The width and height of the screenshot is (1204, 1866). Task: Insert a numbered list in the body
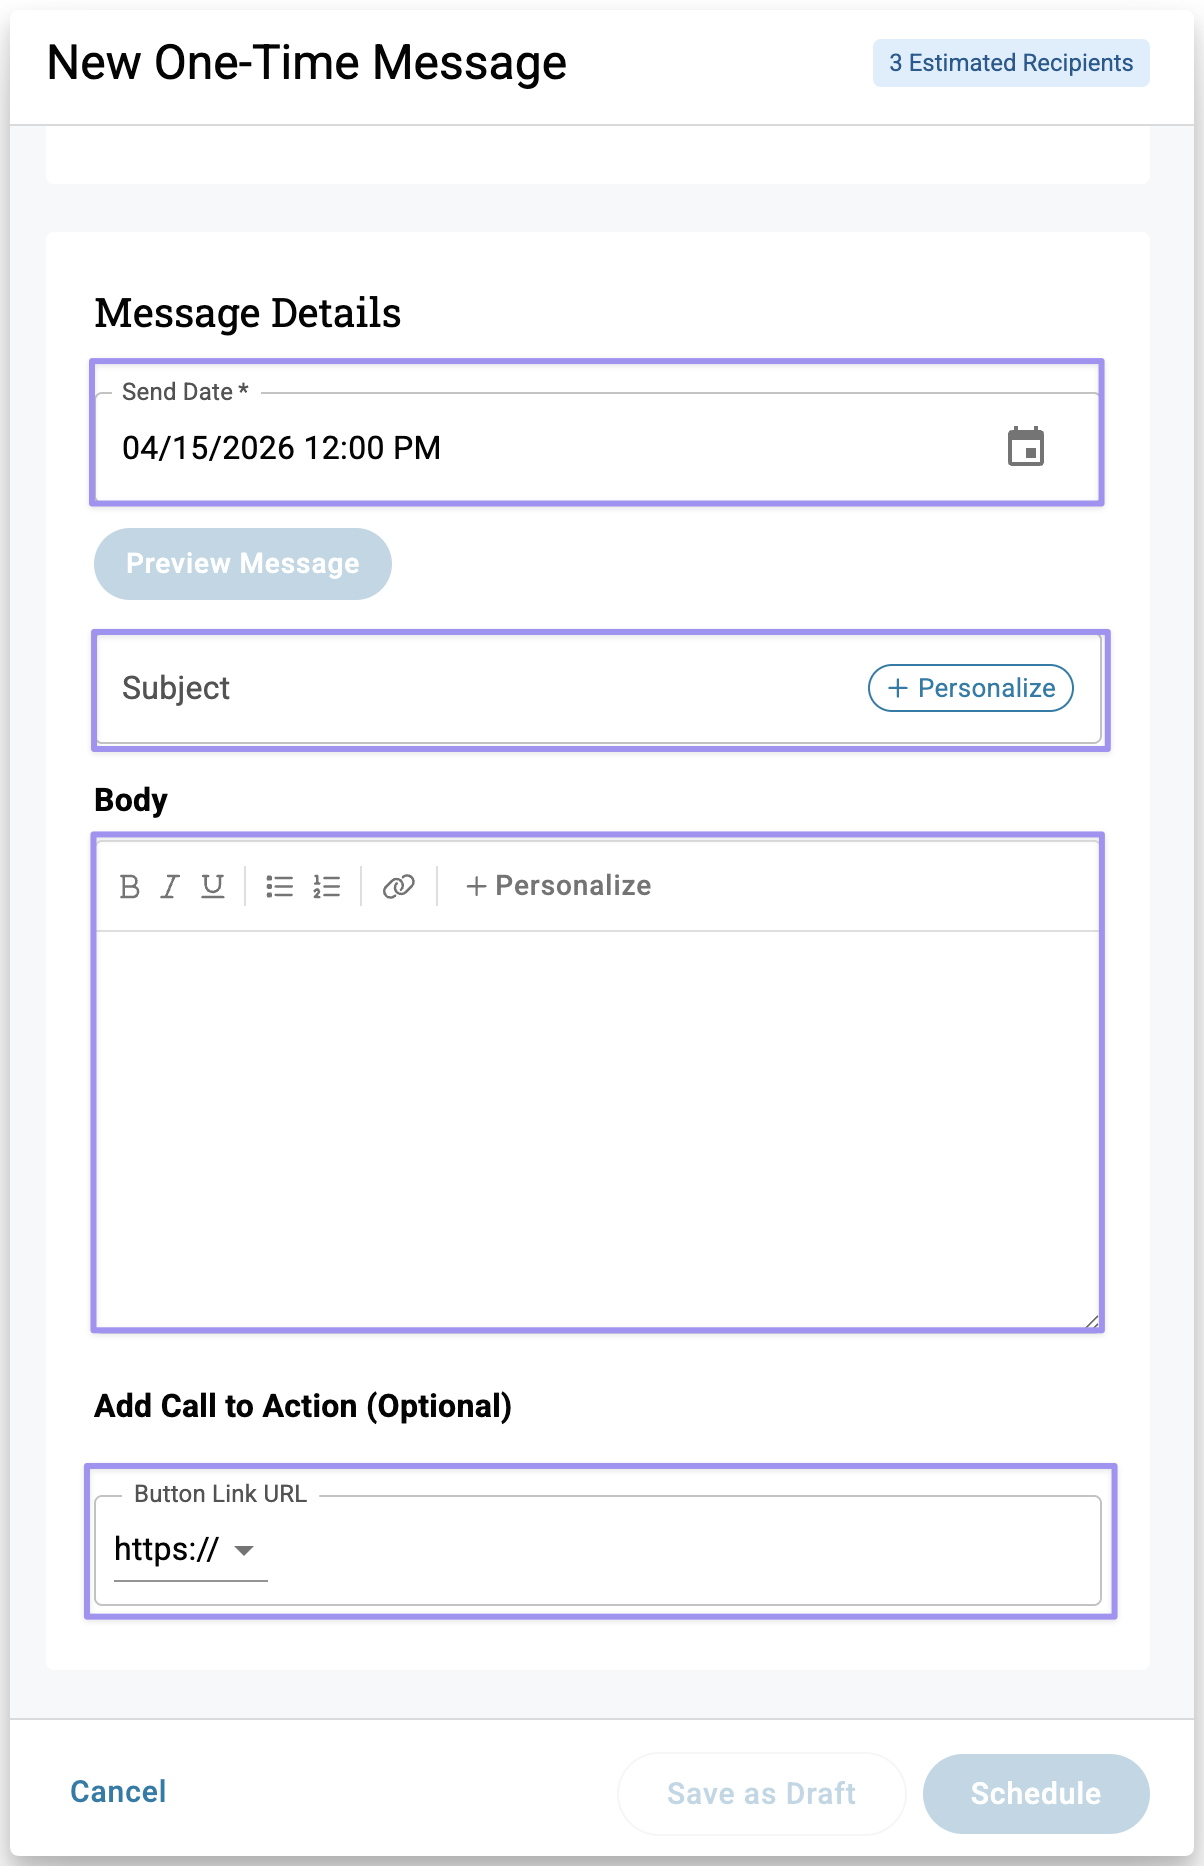click(327, 886)
